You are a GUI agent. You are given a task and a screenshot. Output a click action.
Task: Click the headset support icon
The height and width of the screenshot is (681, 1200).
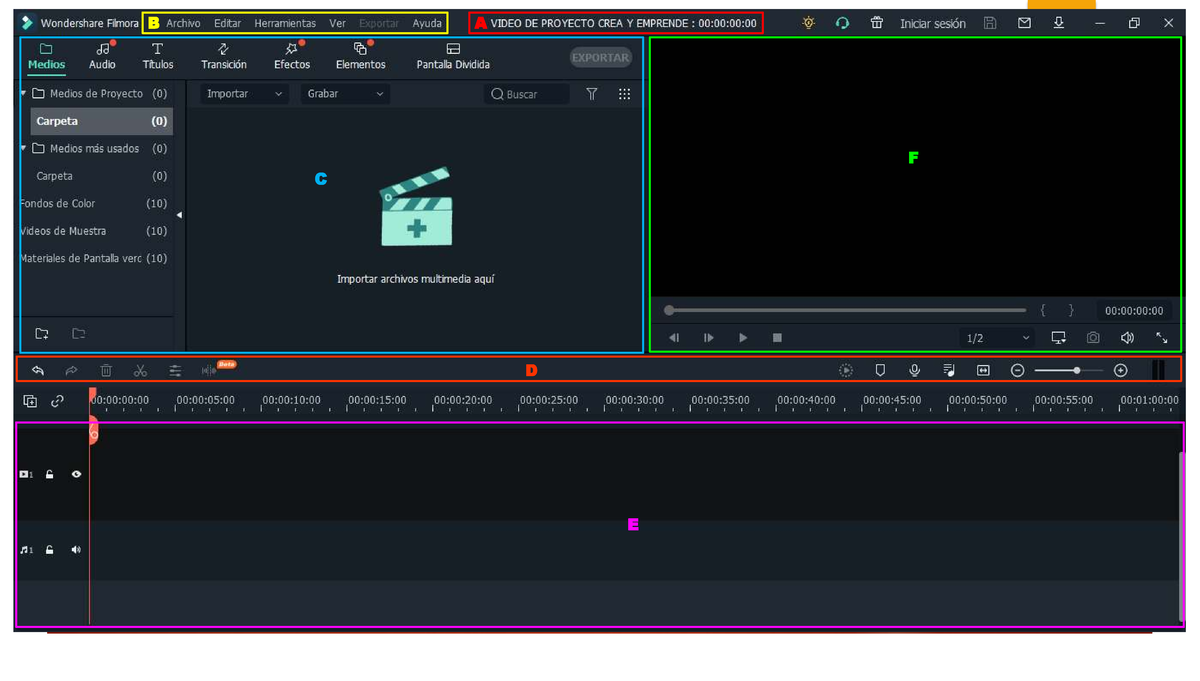pos(842,23)
